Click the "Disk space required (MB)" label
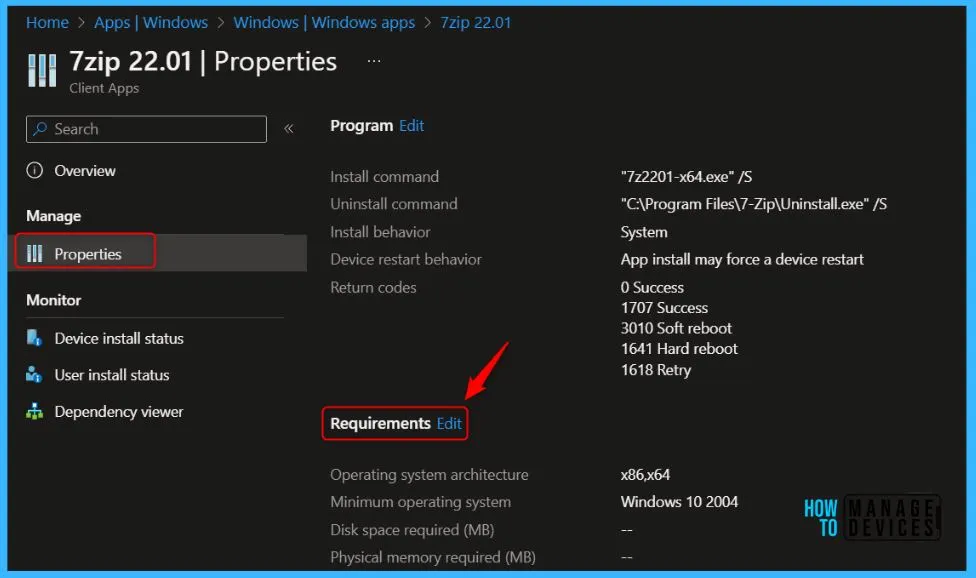Image resolution: width=976 pixels, height=578 pixels. click(x=412, y=530)
